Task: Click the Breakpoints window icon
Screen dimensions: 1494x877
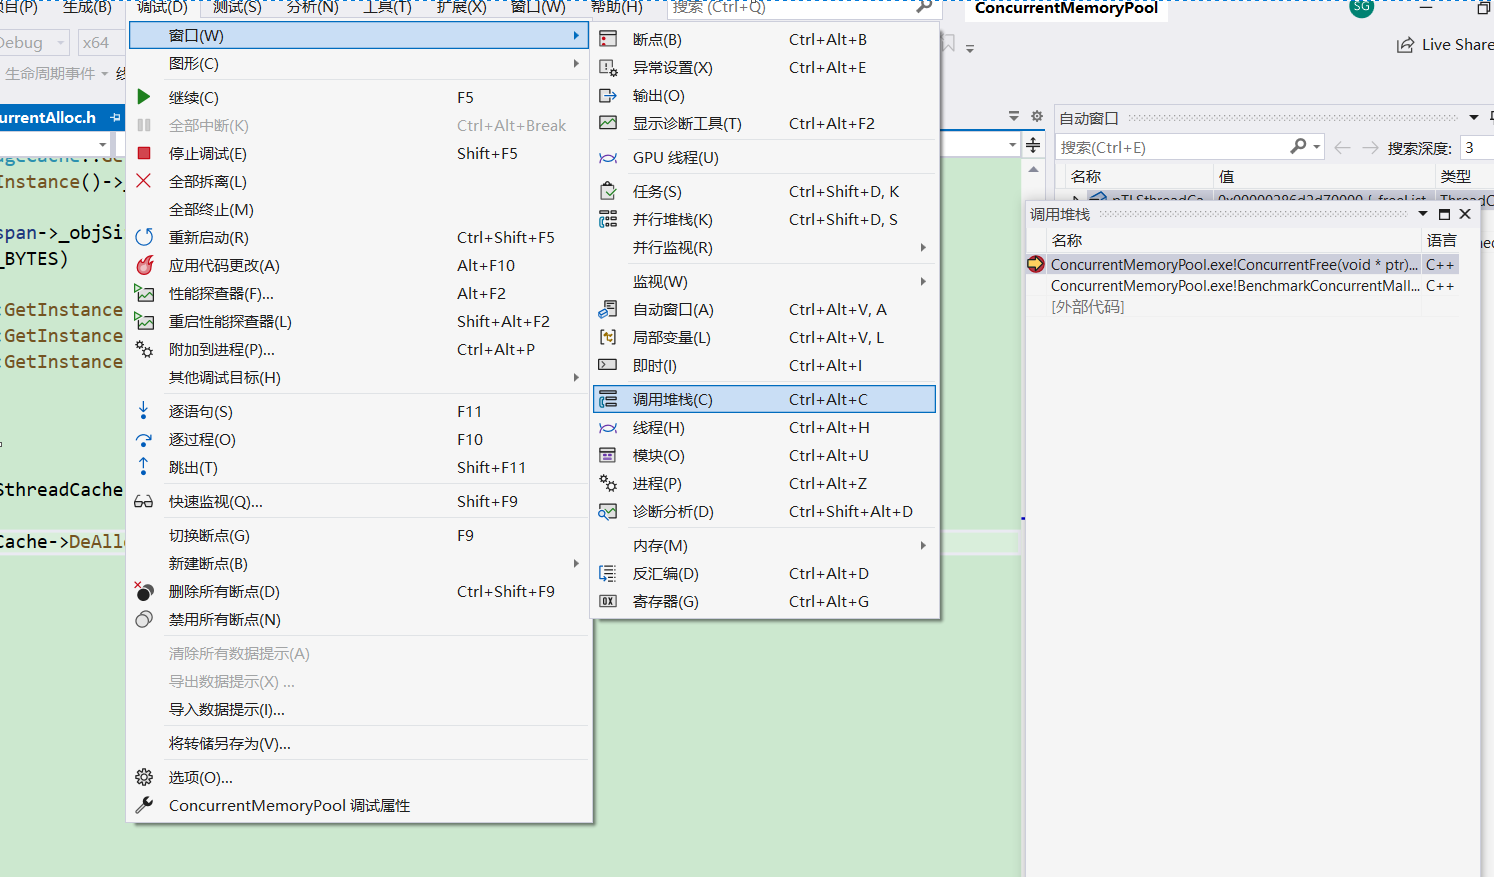Action: (x=608, y=39)
